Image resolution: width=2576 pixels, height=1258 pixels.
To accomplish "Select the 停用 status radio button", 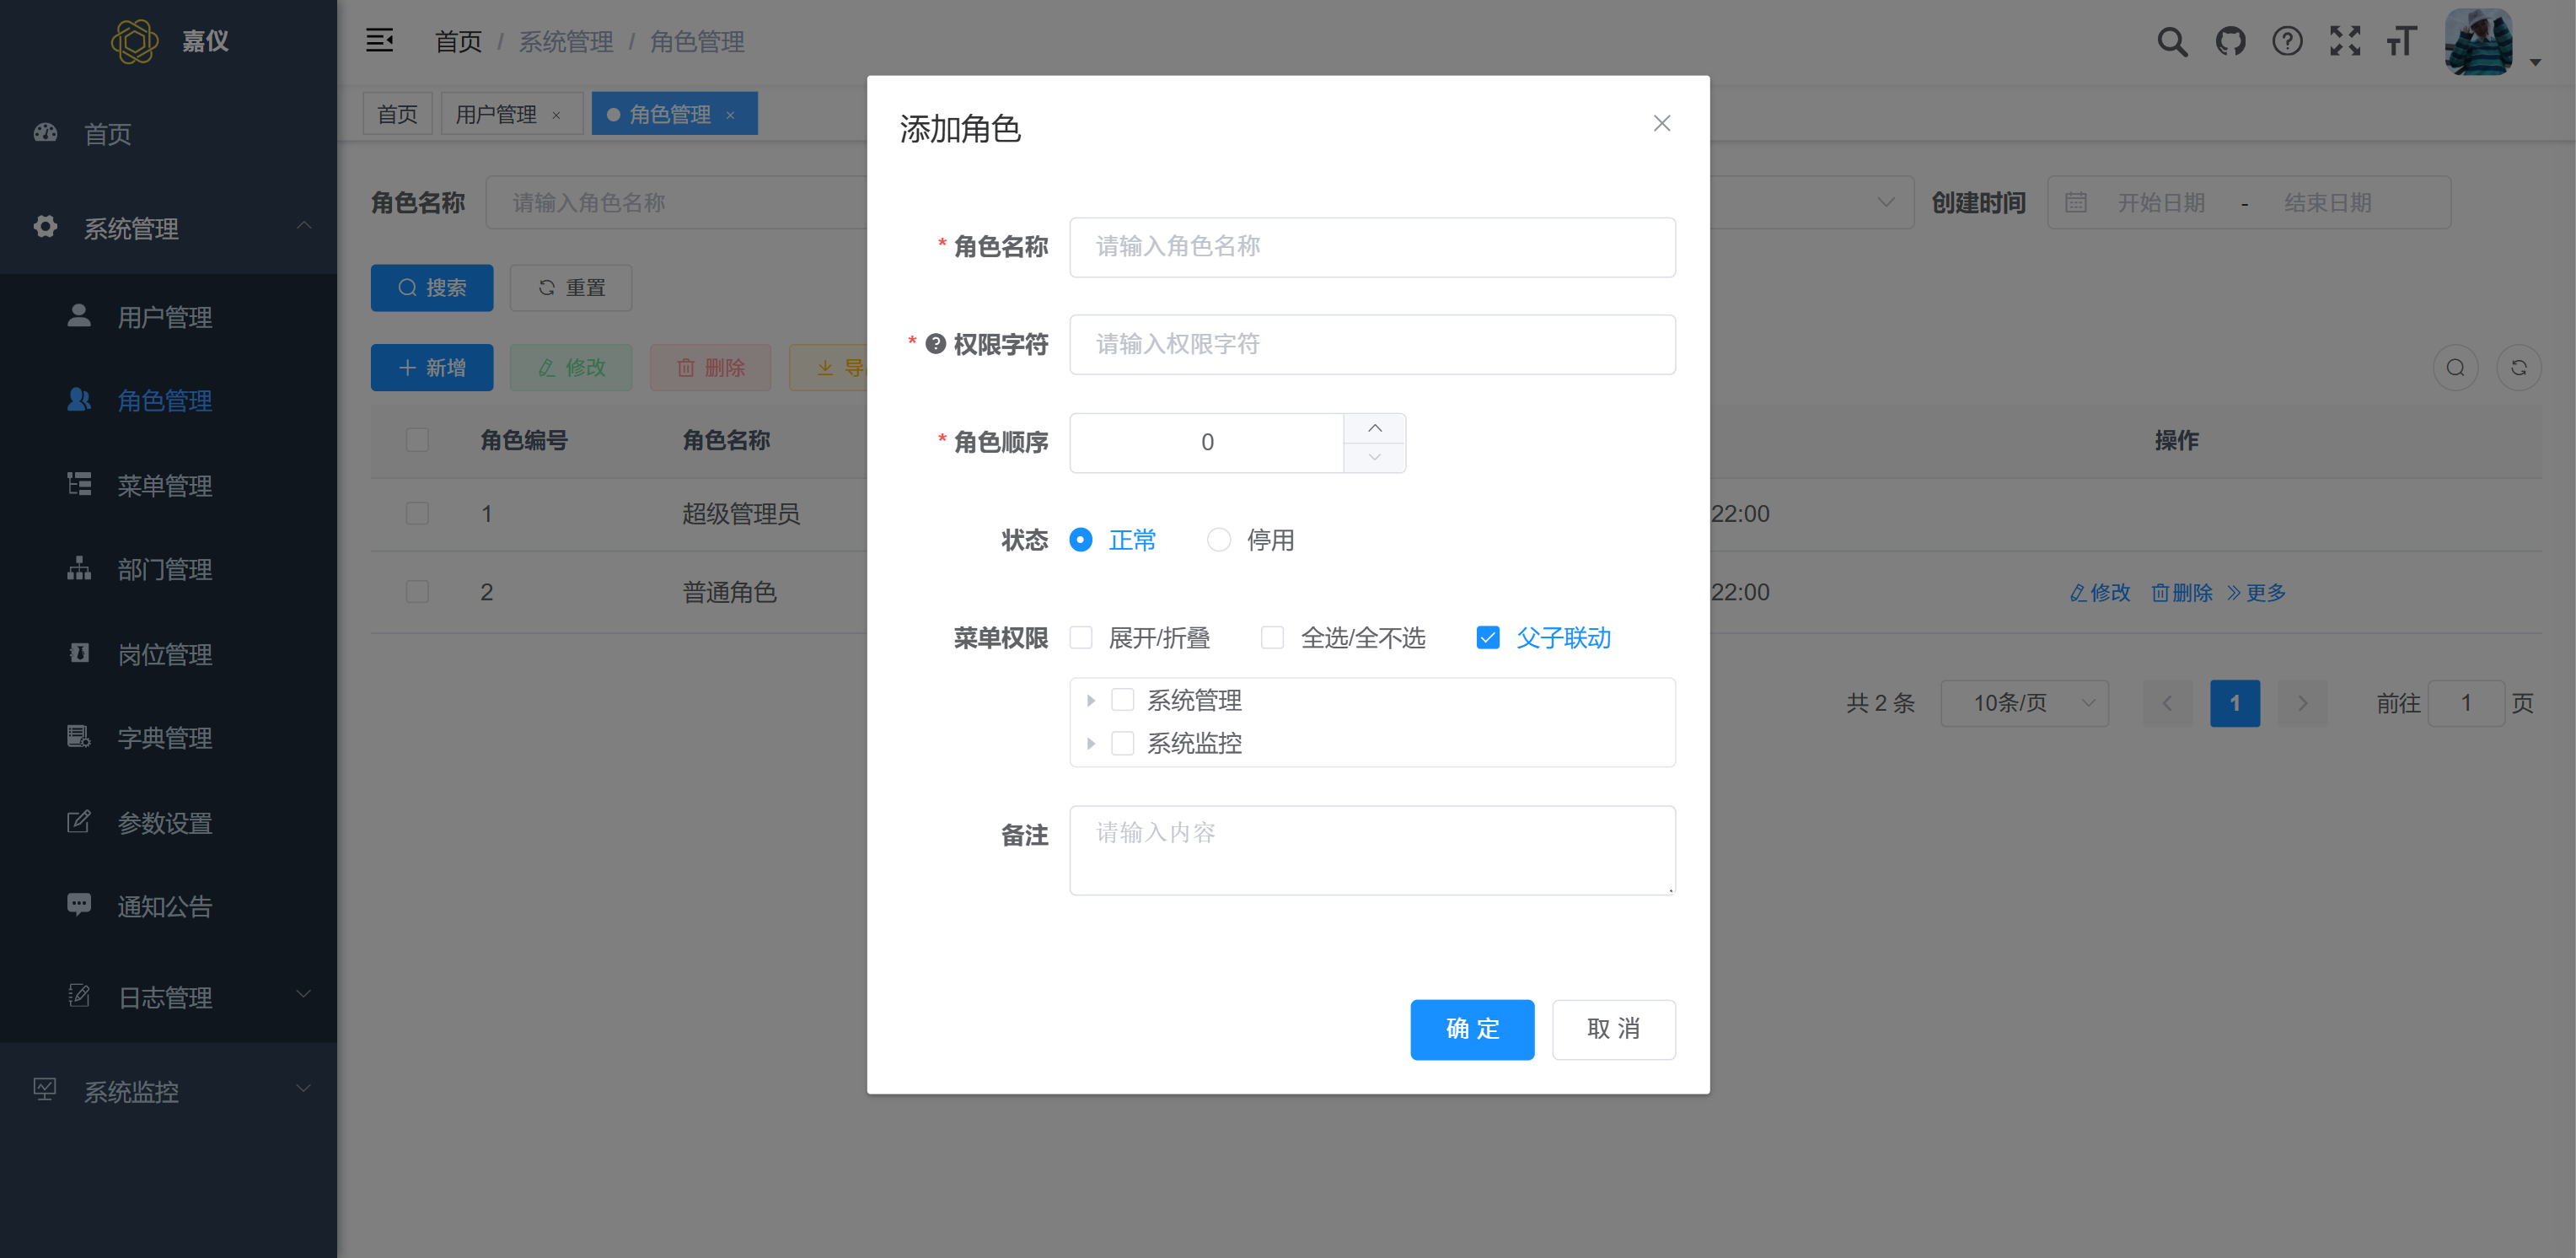I will [x=1218, y=540].
